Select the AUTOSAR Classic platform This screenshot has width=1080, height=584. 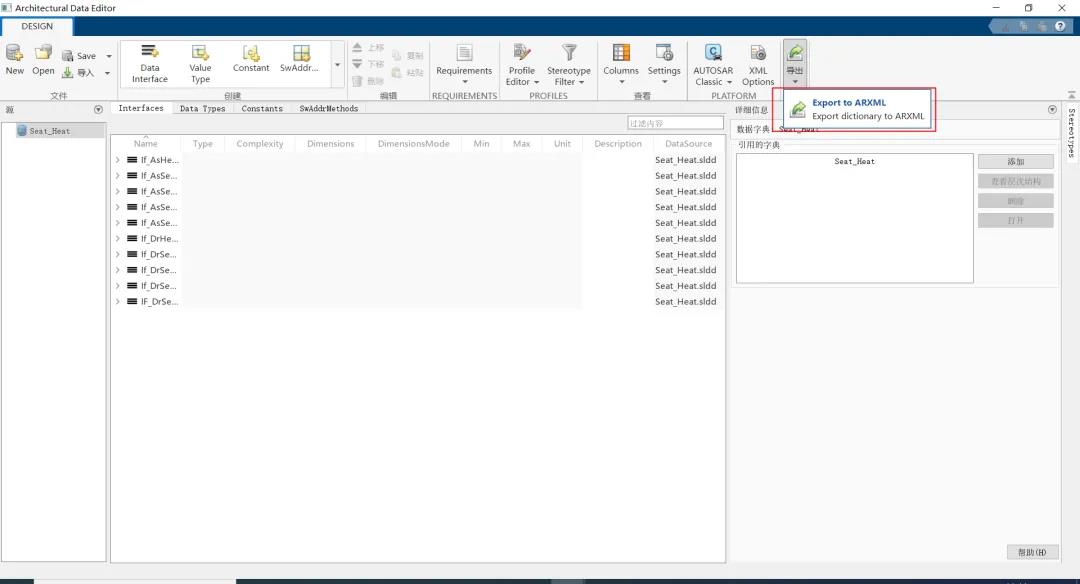(x=714, y=64)
